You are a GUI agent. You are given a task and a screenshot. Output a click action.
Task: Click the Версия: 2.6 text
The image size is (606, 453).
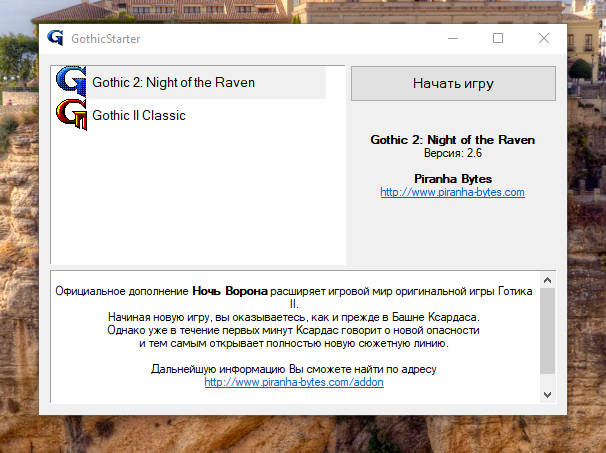453,153
